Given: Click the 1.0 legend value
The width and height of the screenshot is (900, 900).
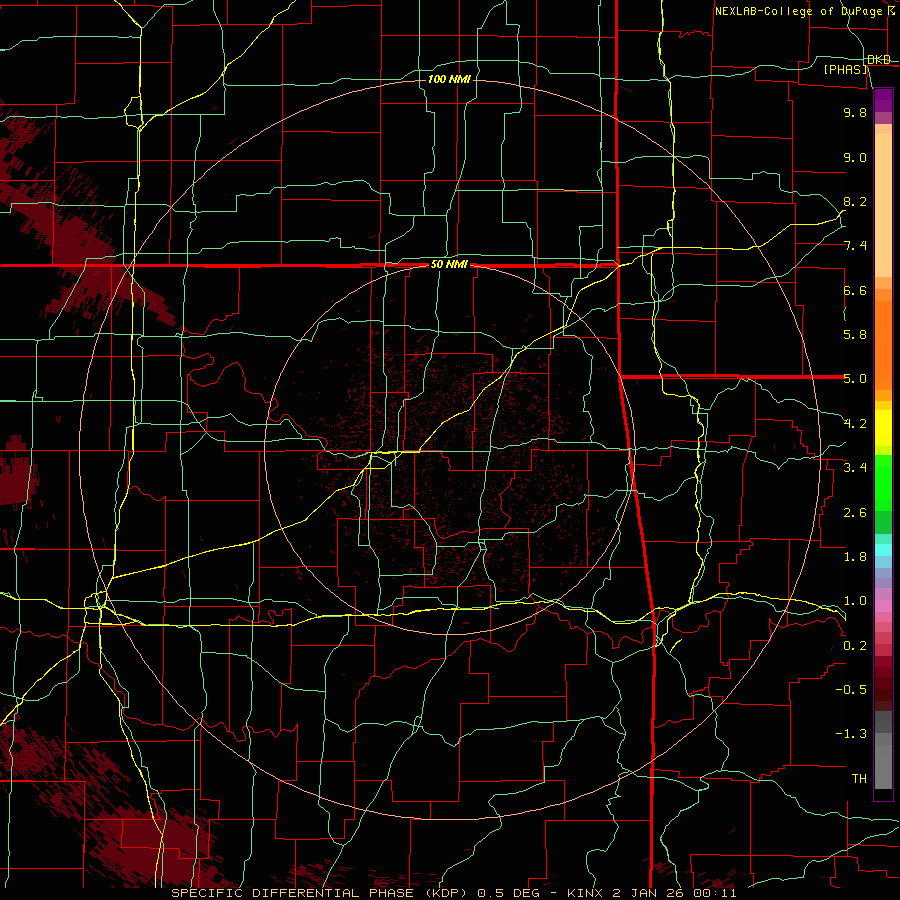Looking at the screenshot, I should [x=855, y=601].
